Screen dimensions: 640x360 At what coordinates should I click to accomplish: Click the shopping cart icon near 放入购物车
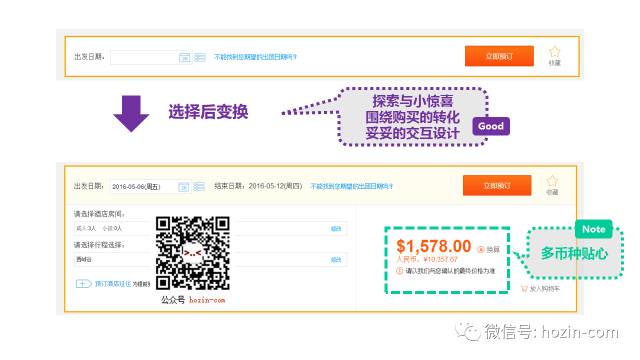coord(524,289)
